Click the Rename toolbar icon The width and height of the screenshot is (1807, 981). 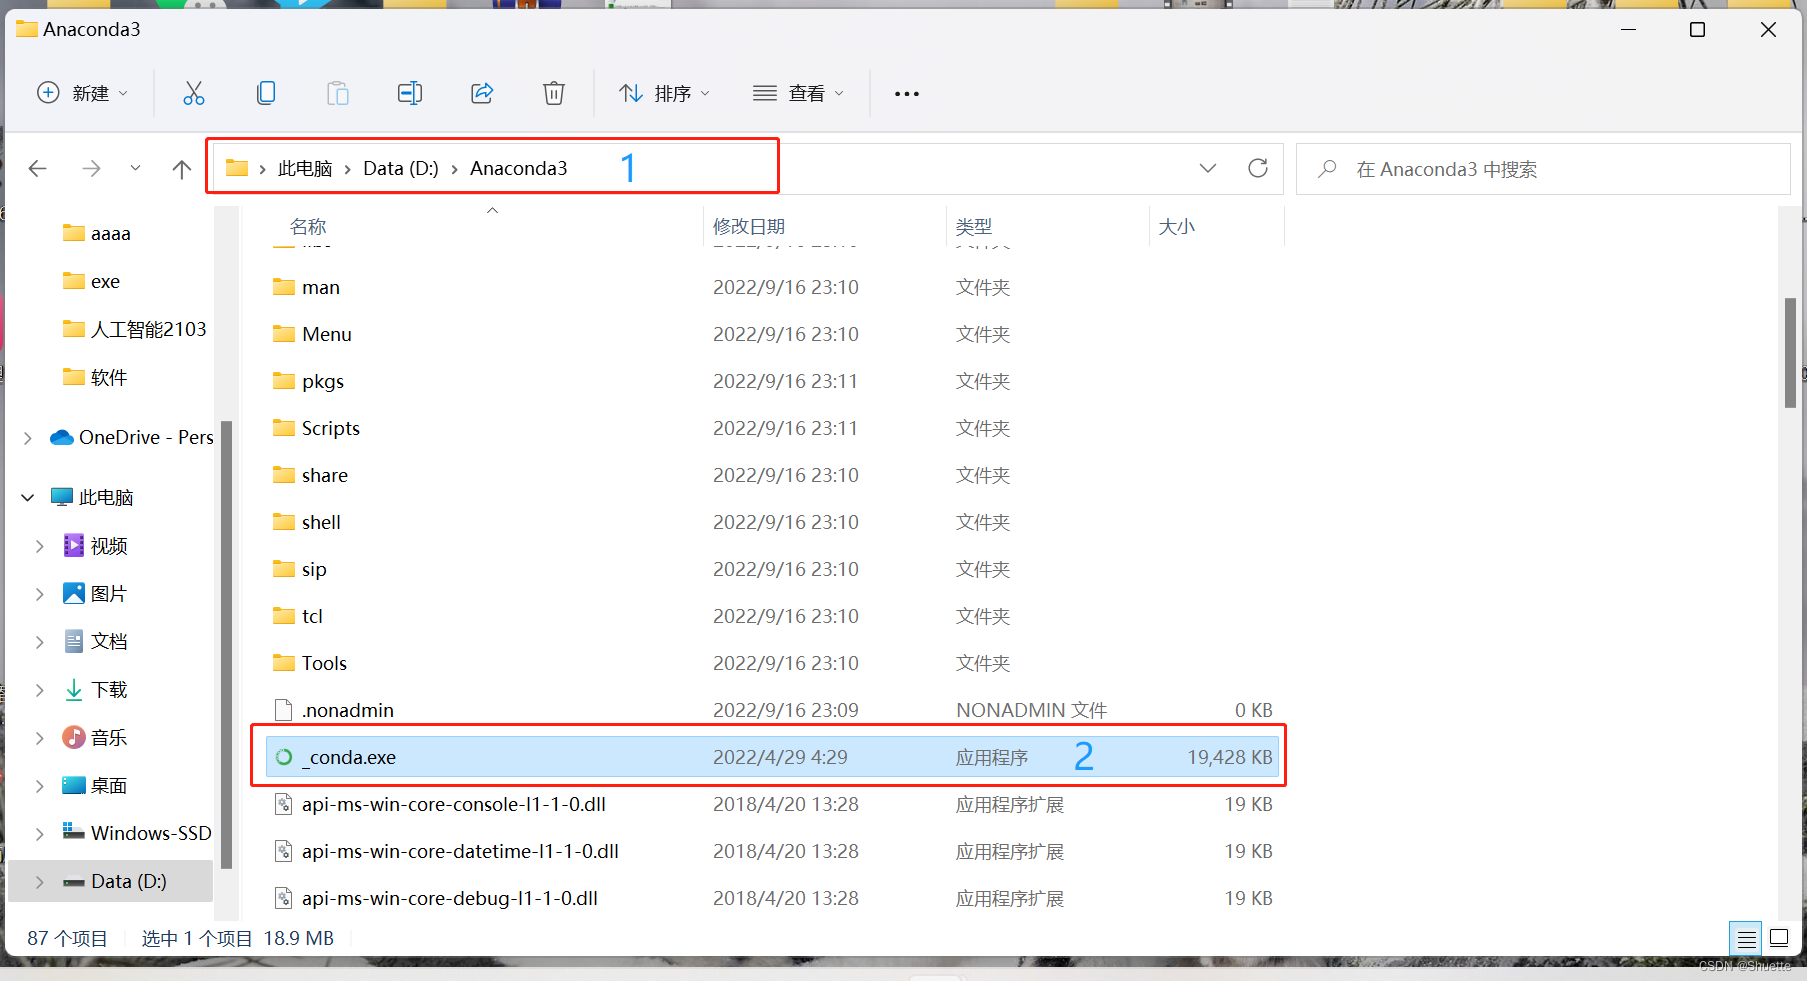coord(410,93)
